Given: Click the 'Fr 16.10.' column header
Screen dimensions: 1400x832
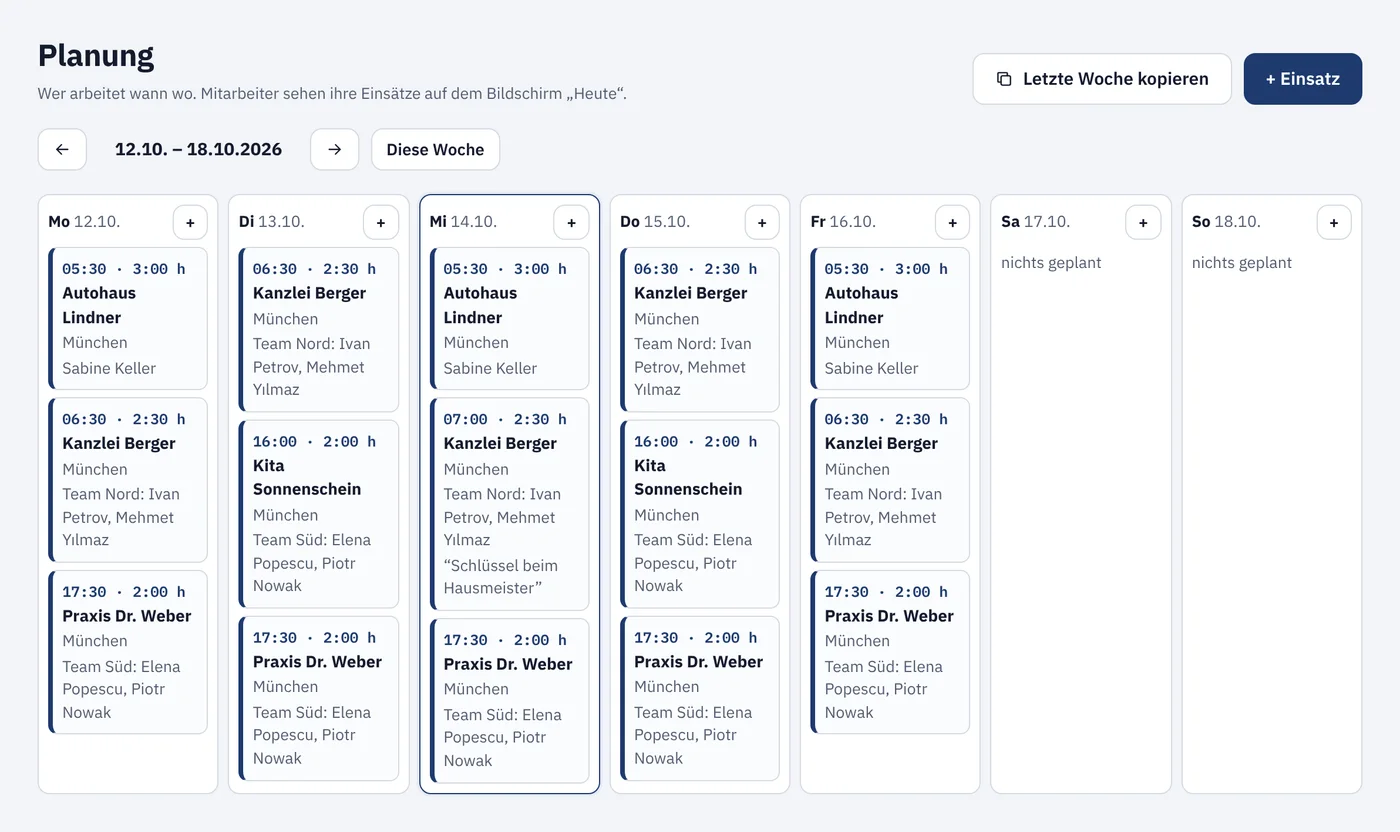Looking at the screenshot, I should pos(843,222).
